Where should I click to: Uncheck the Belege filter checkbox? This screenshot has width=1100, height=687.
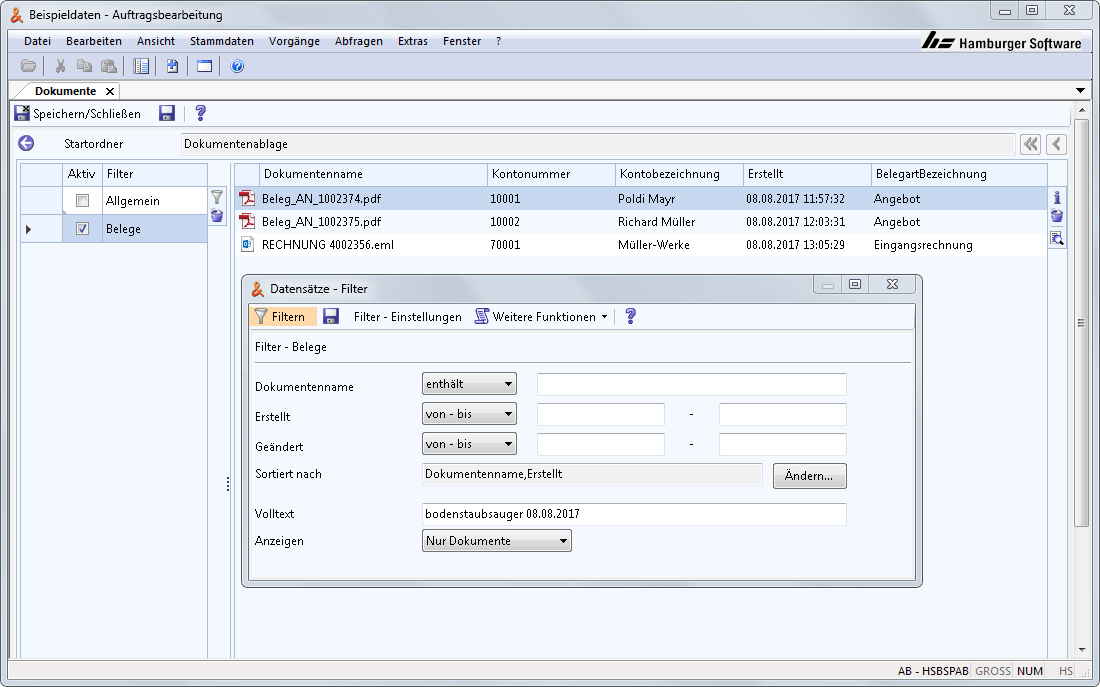point(82,229)
